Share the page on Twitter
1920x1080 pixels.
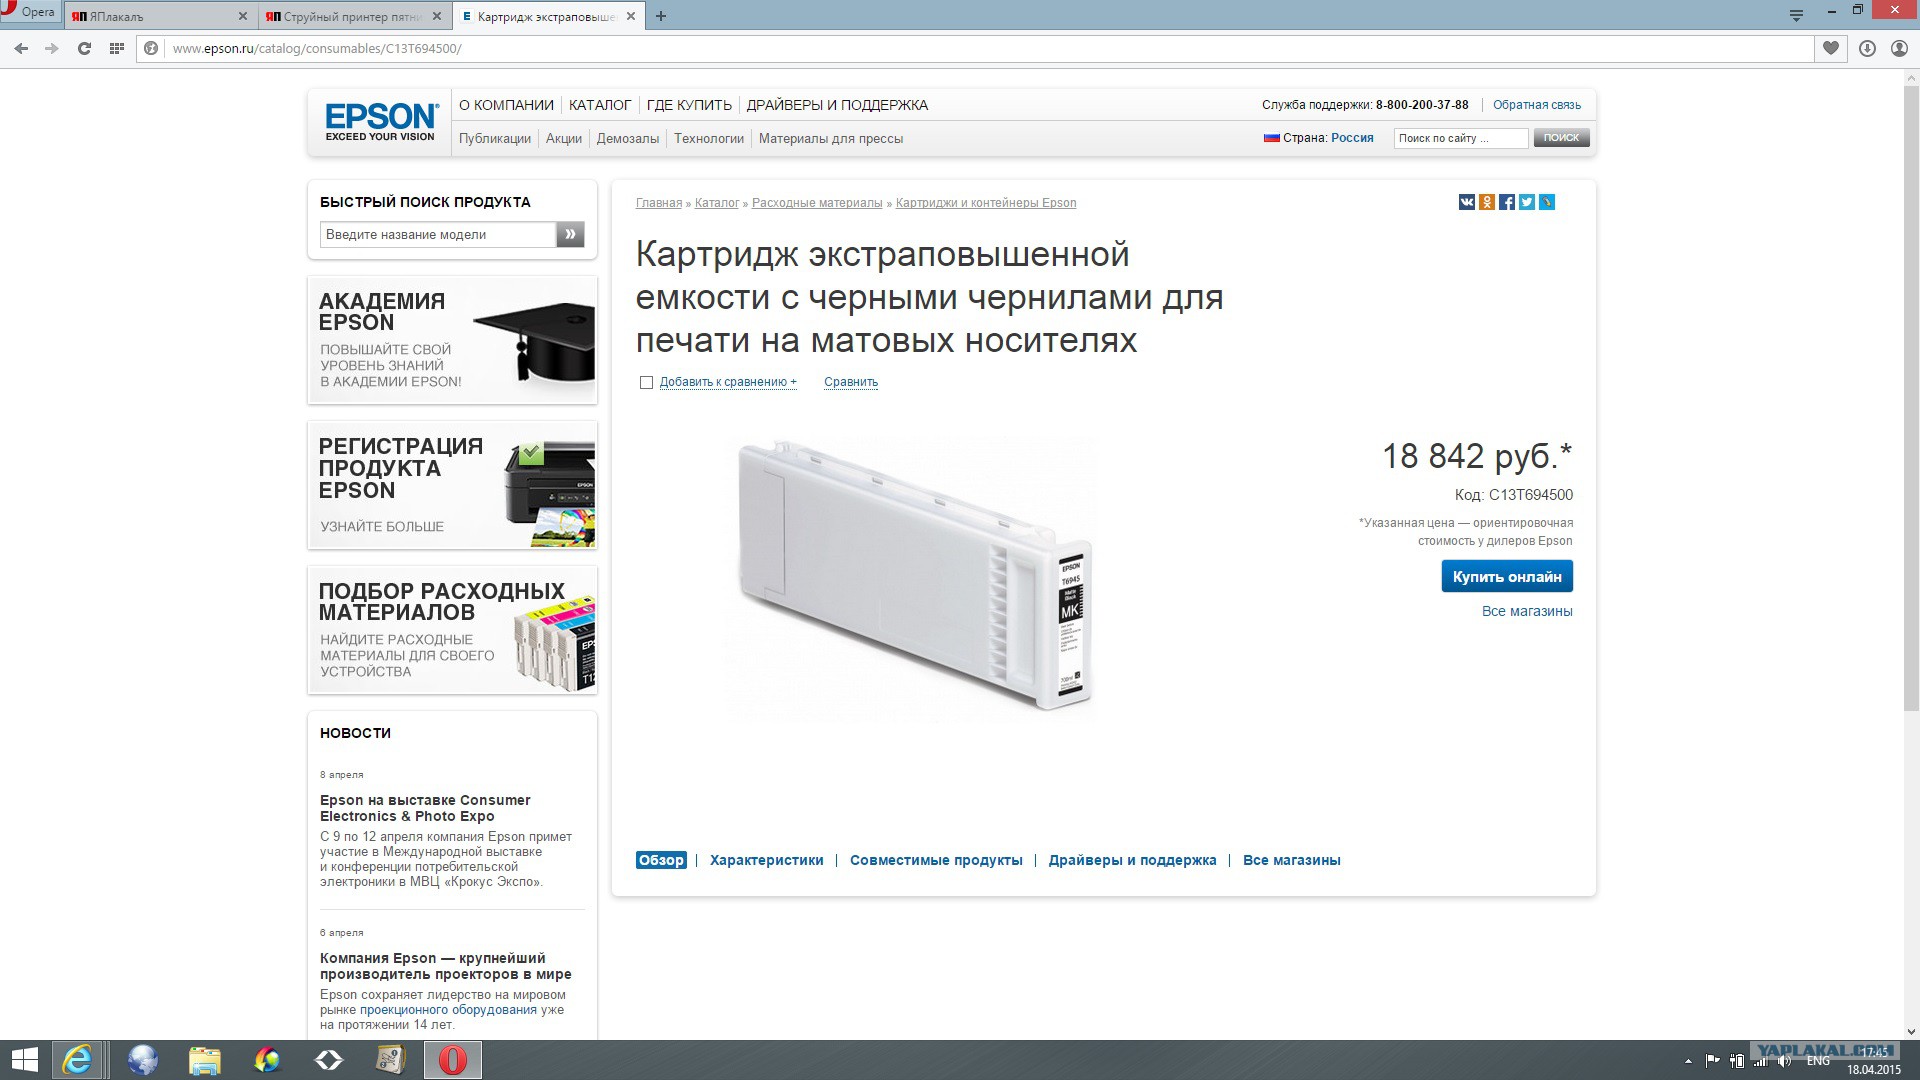(1527, 202)
